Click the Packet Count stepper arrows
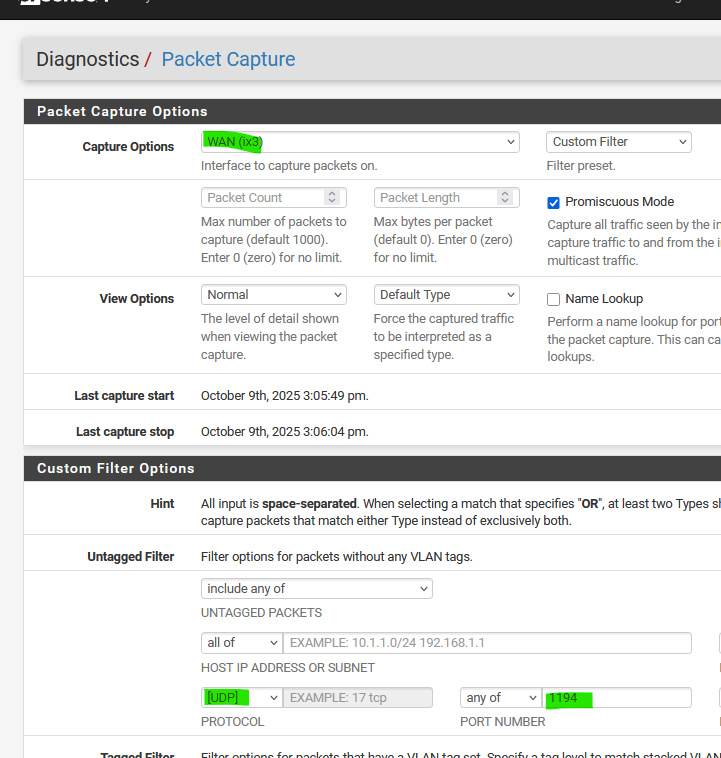This screenshot has width=721, height=758. pos(333,198)
